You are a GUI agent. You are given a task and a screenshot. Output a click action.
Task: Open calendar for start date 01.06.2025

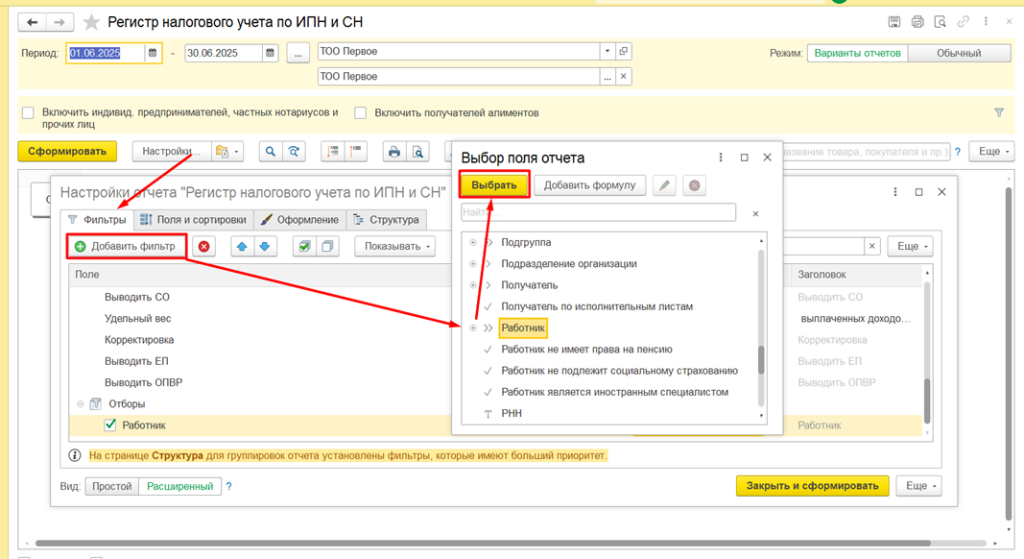152,53
